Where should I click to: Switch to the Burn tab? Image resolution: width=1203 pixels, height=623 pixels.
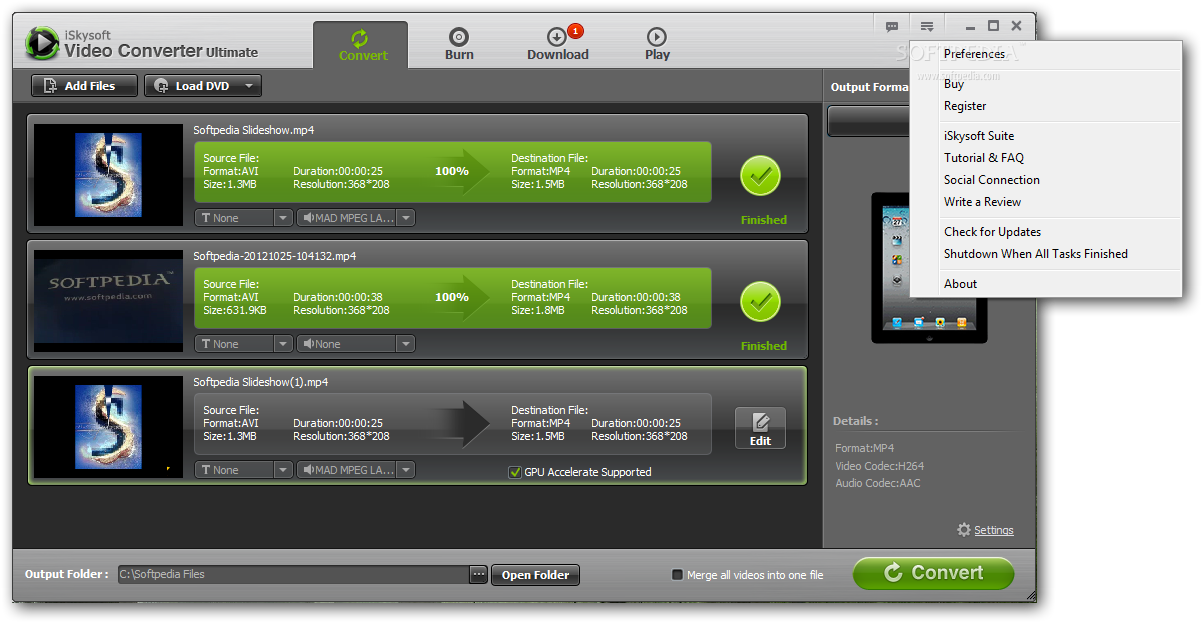coord(459,45)
